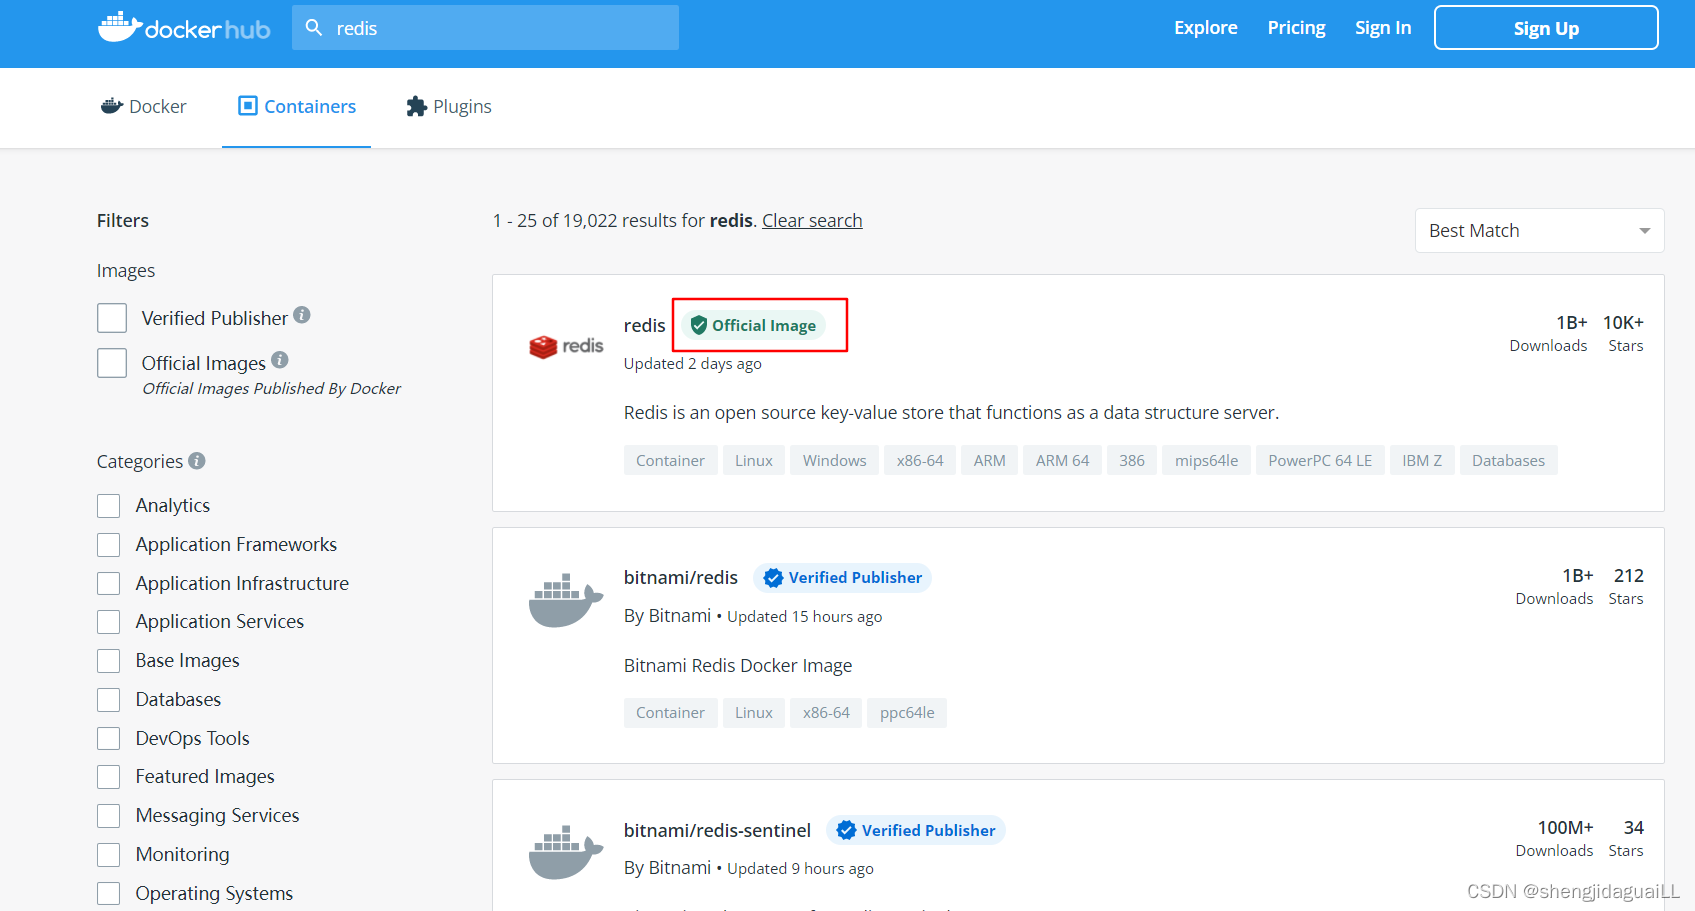The height and width of the screenshot is (911, 1695).
Task: Click the Official Images info icon
Action: point(280,359)
